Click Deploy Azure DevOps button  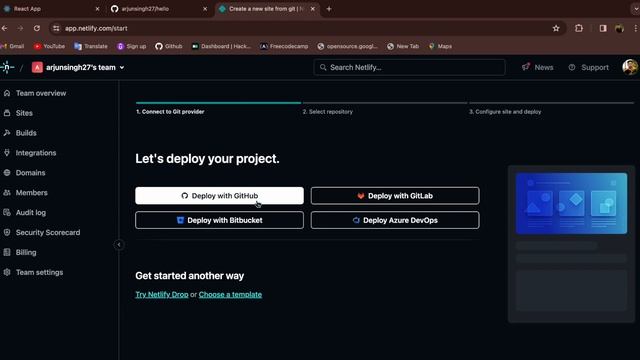395,220
